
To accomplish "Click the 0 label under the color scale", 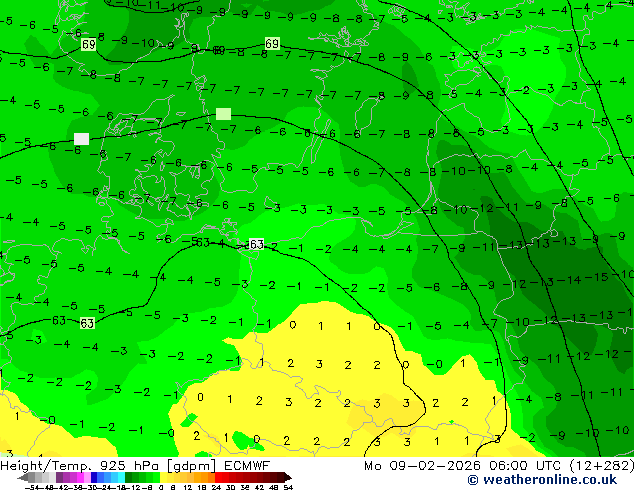I will click(x=161, y=487).
